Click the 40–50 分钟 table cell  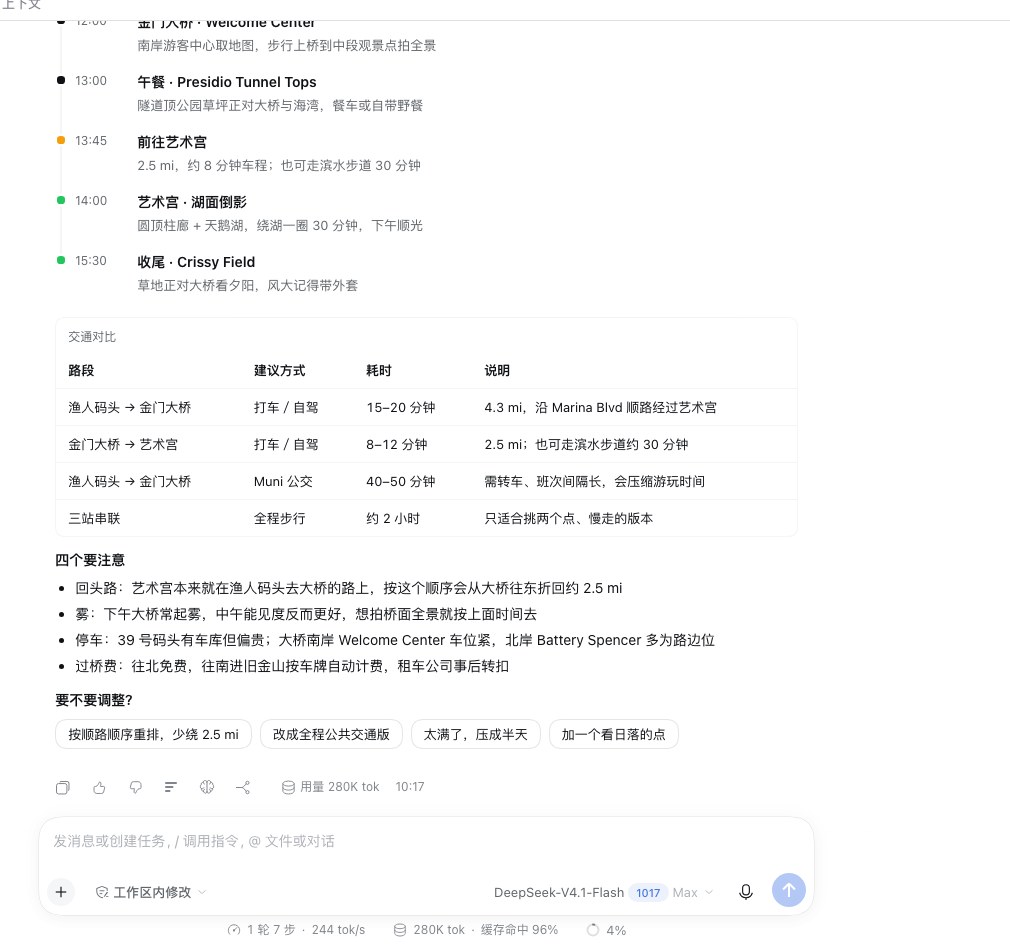(x=401, y=482)
